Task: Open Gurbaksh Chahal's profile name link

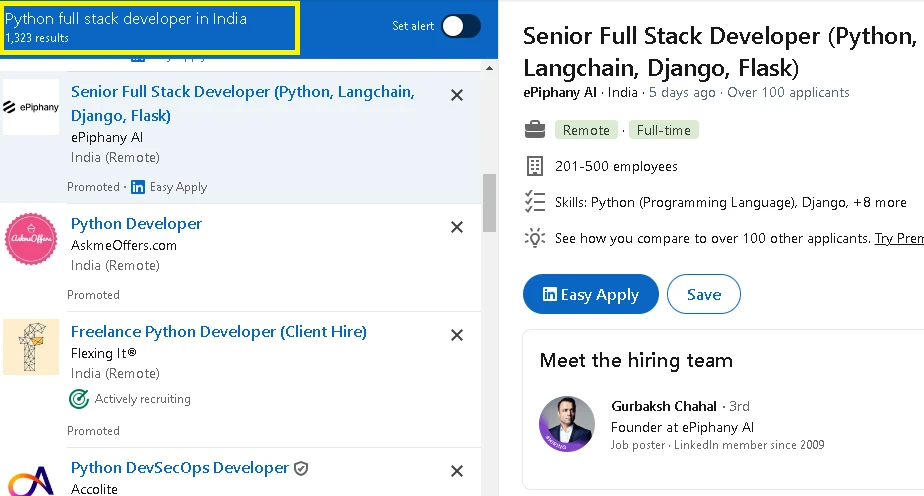Action: coord(664,406)
